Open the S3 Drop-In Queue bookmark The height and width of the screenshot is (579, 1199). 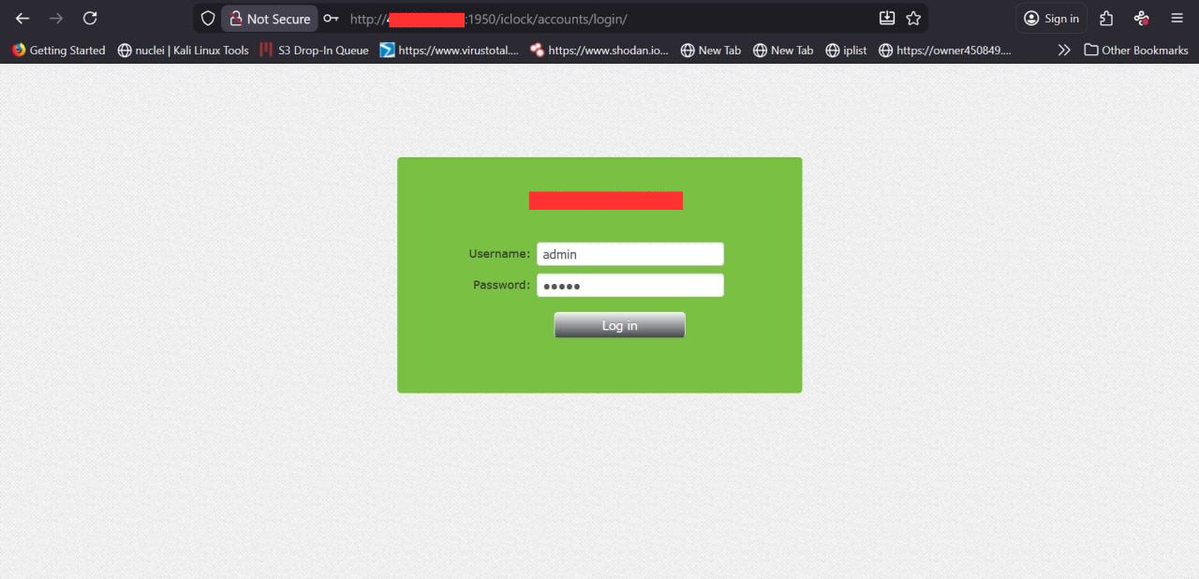click(314, 50)
